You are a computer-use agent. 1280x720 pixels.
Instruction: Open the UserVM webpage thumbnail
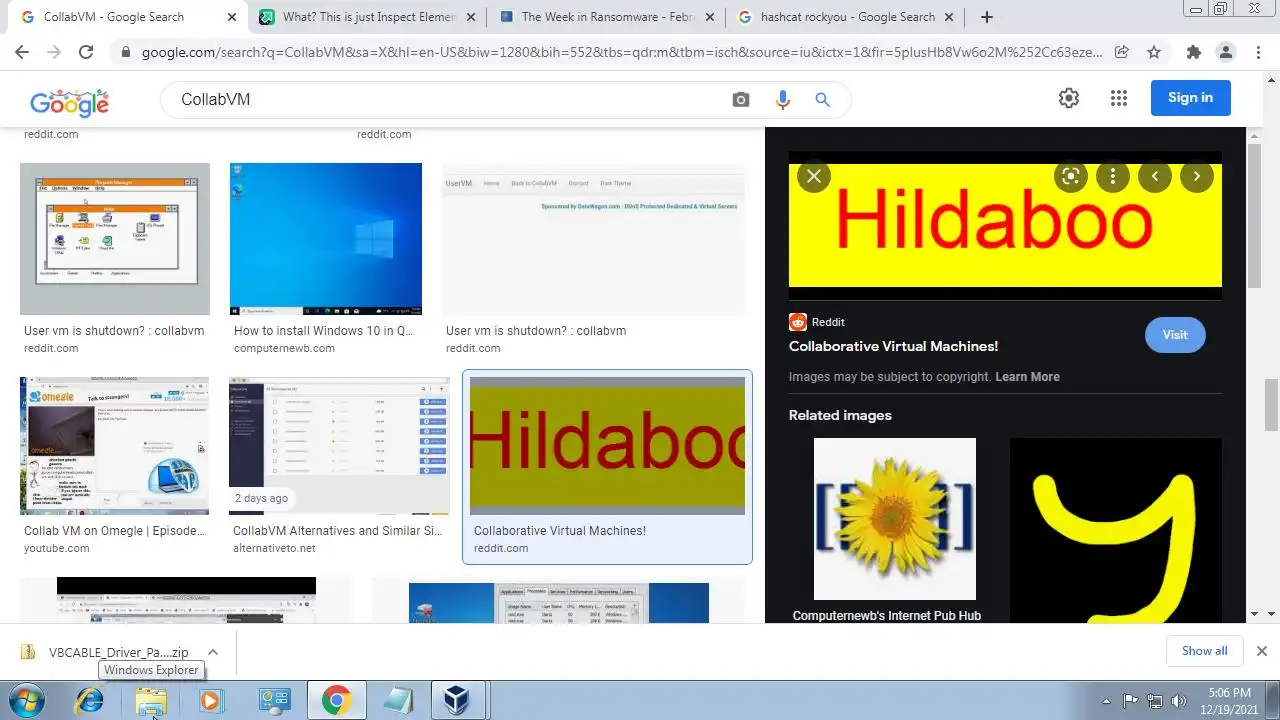click(594, 239)
